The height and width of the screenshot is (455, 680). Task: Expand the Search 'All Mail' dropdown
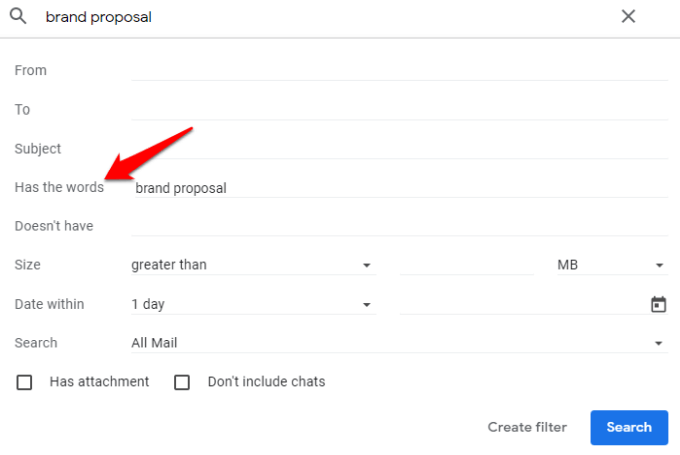[398, 343]
